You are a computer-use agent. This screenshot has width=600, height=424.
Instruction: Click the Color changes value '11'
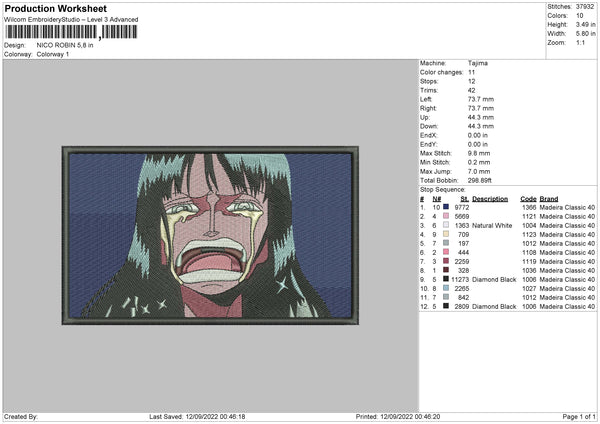click(x=471, y=72)
